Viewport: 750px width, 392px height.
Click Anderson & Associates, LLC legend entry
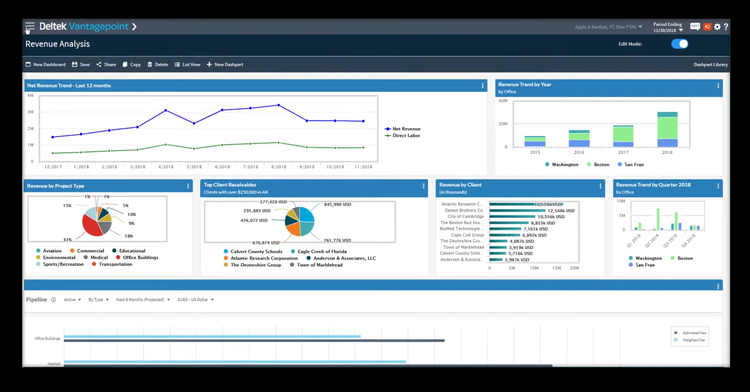(341, 258)
